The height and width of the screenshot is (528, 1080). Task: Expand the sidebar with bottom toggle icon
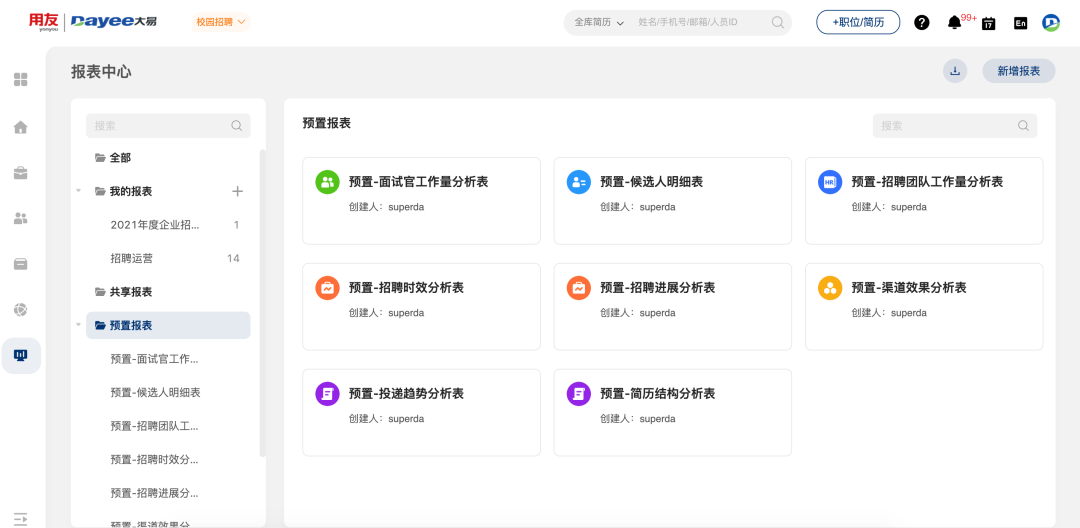pos(21,519)
